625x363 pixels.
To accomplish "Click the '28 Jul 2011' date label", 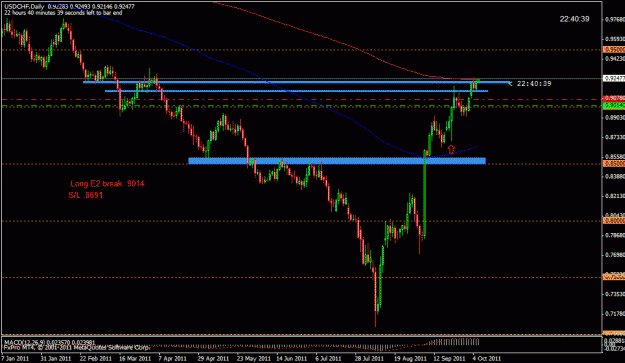I will (369, 358).
